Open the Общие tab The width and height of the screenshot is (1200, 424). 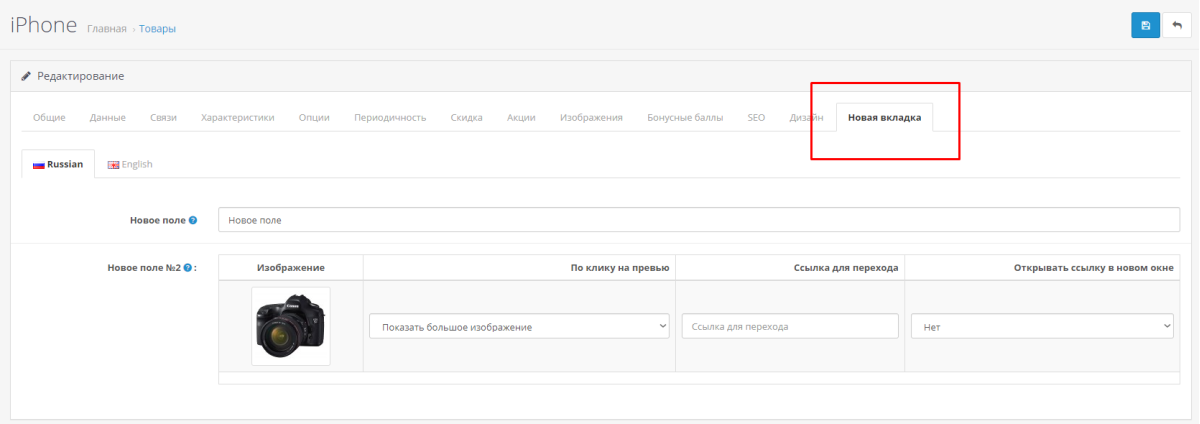[49, 118]
